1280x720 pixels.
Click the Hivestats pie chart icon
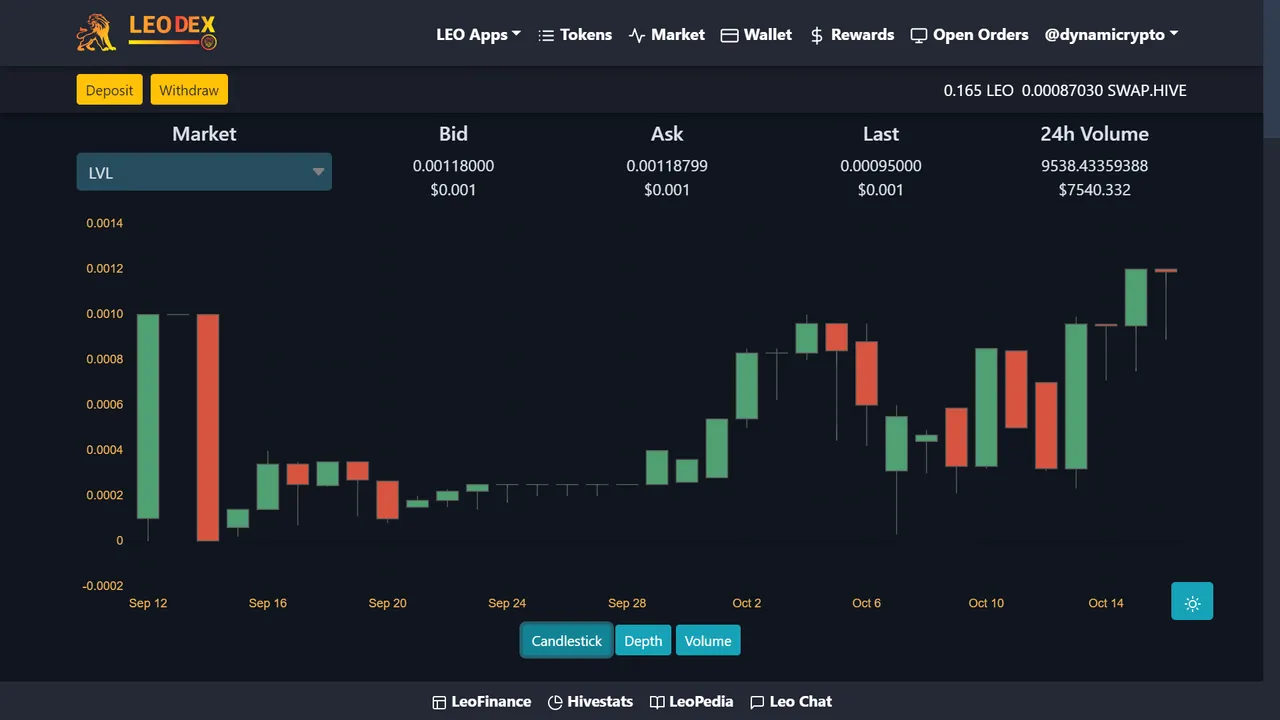(555, 702)
